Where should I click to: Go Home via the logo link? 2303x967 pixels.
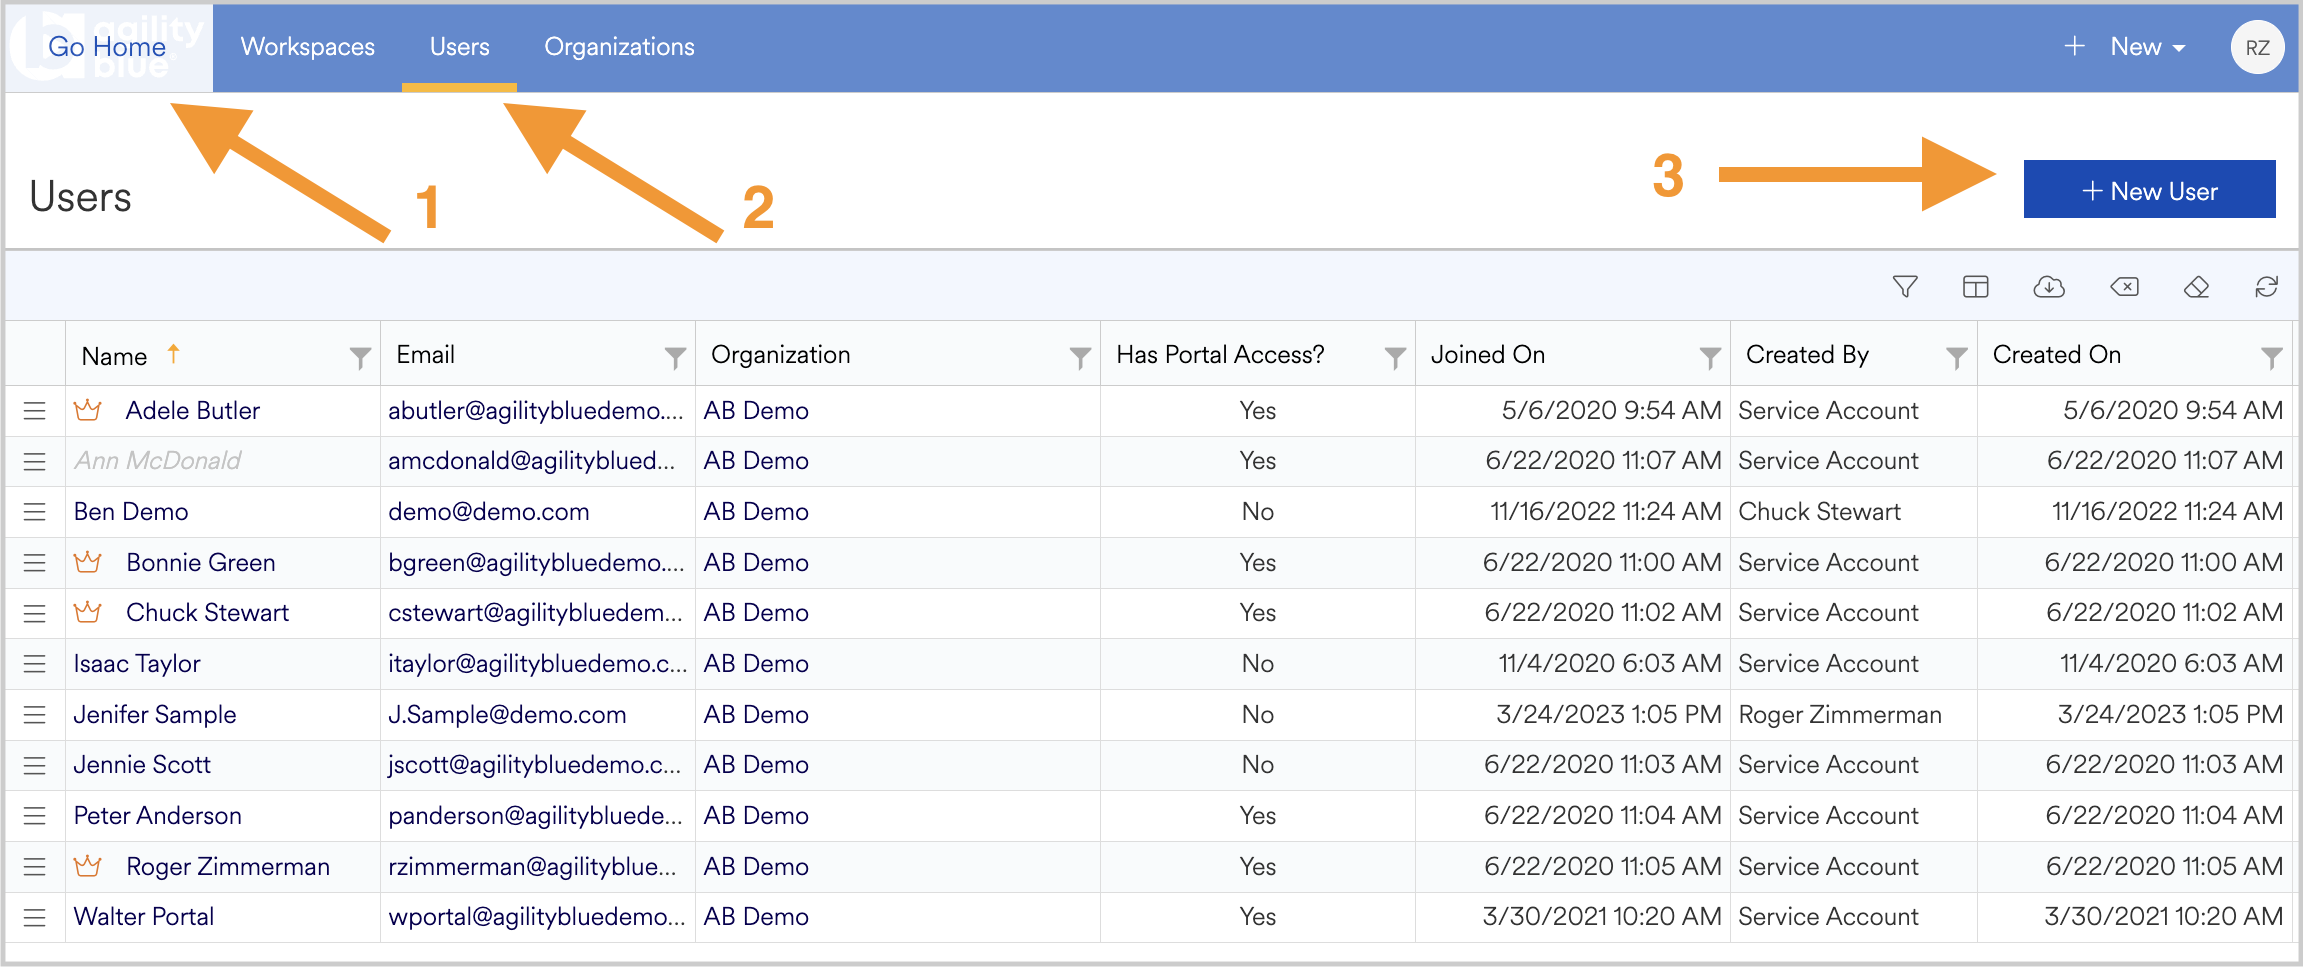coord(108,47)
